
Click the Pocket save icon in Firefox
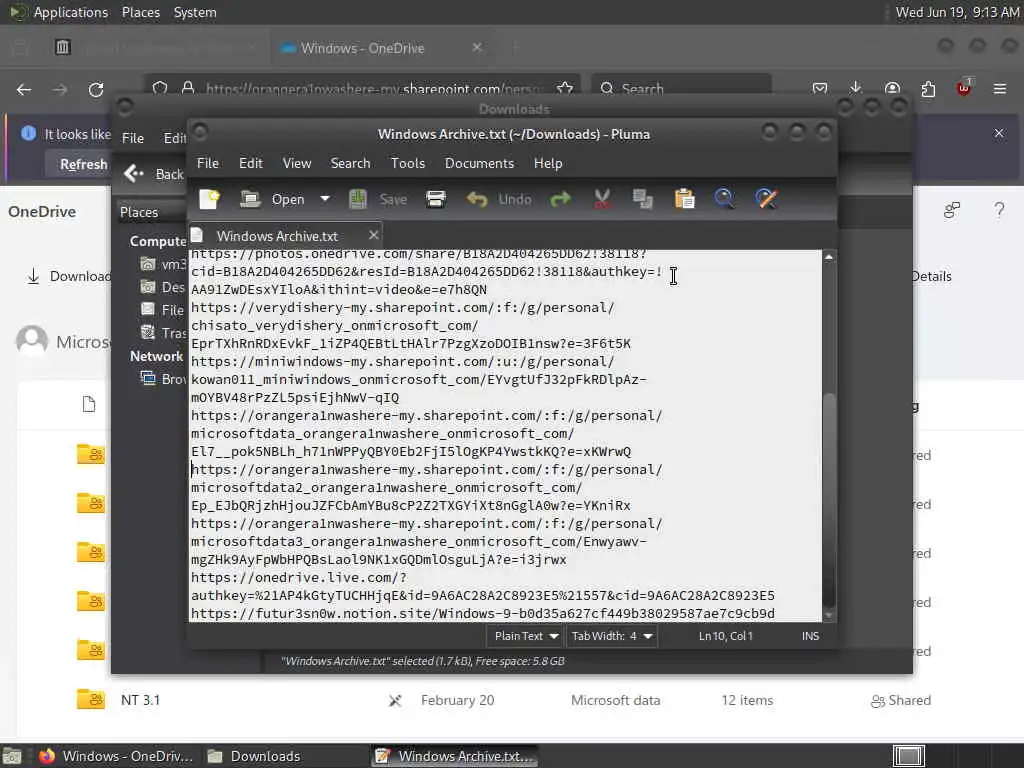click(820, 88)
